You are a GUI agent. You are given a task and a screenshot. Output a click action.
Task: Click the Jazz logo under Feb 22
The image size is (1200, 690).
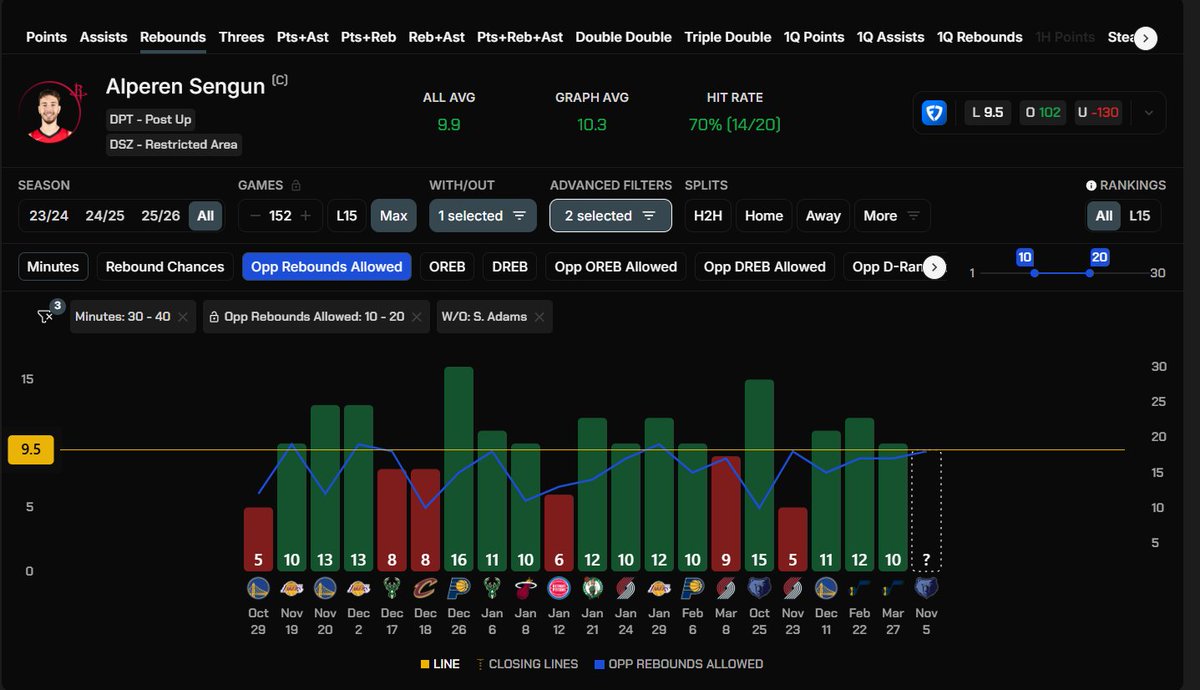(859, 588)
